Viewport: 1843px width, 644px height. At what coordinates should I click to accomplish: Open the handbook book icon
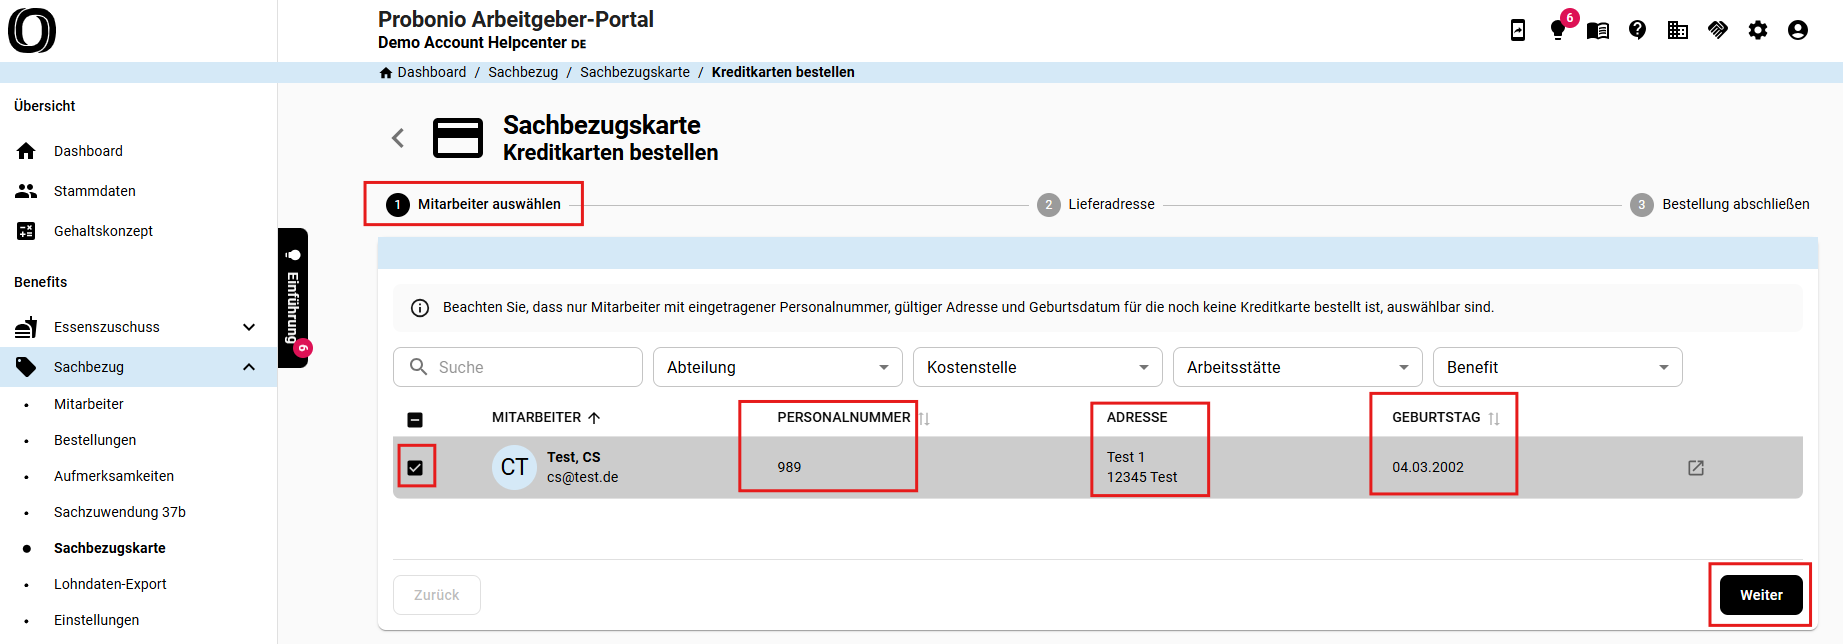click(1598, 31)
